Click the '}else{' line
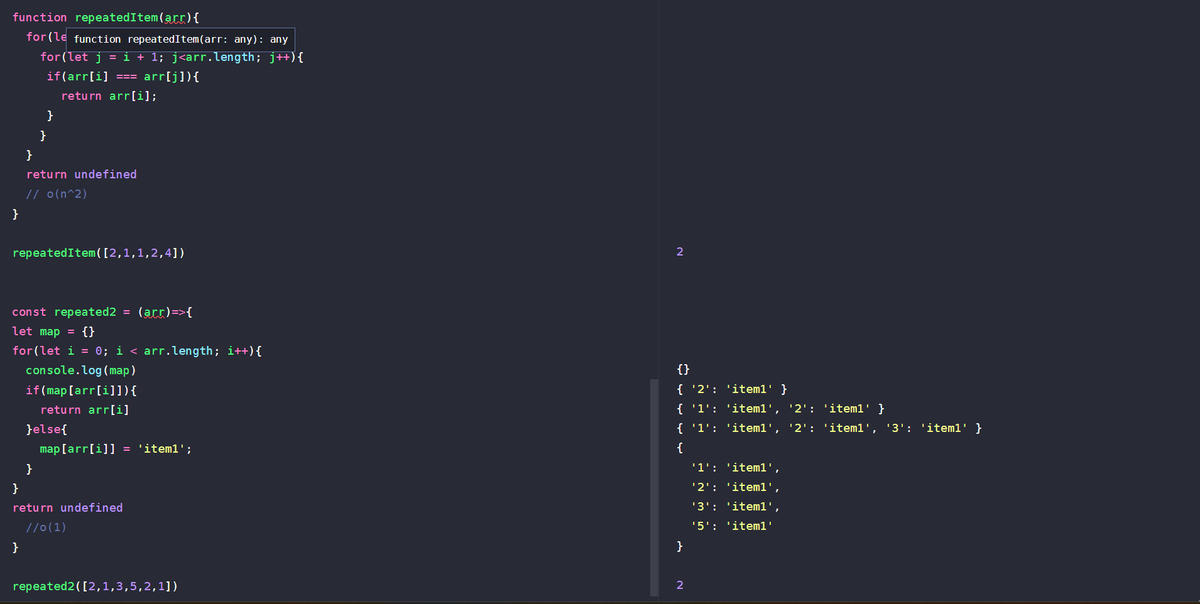1200x604 pixels. click(x=46, y=429)
